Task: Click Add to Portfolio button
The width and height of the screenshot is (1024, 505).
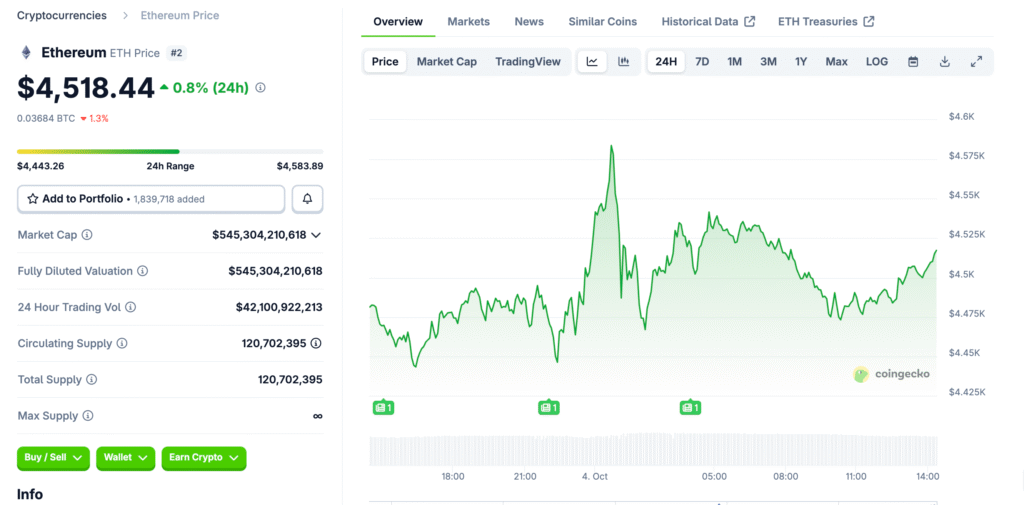Action: [x=152, y=199]
